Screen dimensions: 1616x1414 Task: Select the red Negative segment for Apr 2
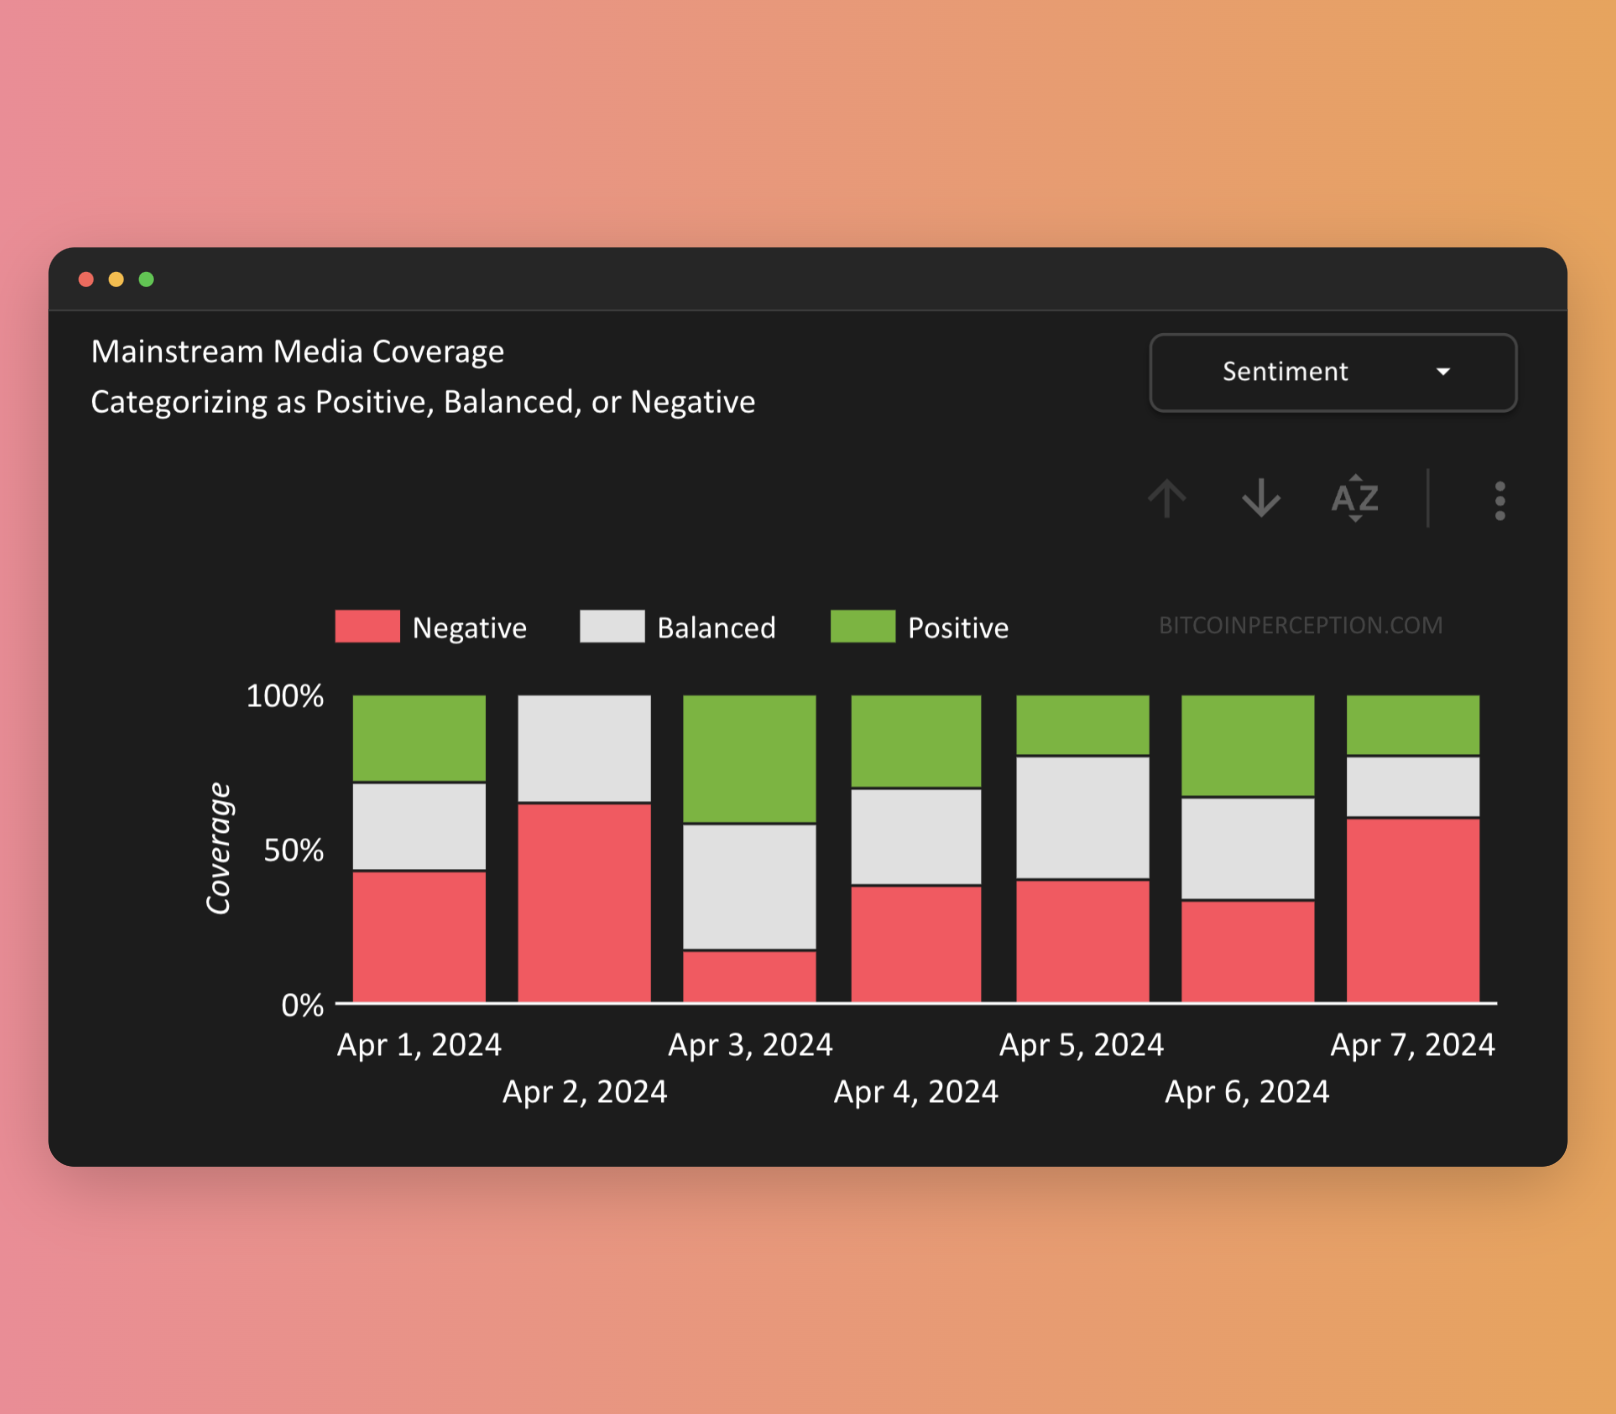coord(584,902)
